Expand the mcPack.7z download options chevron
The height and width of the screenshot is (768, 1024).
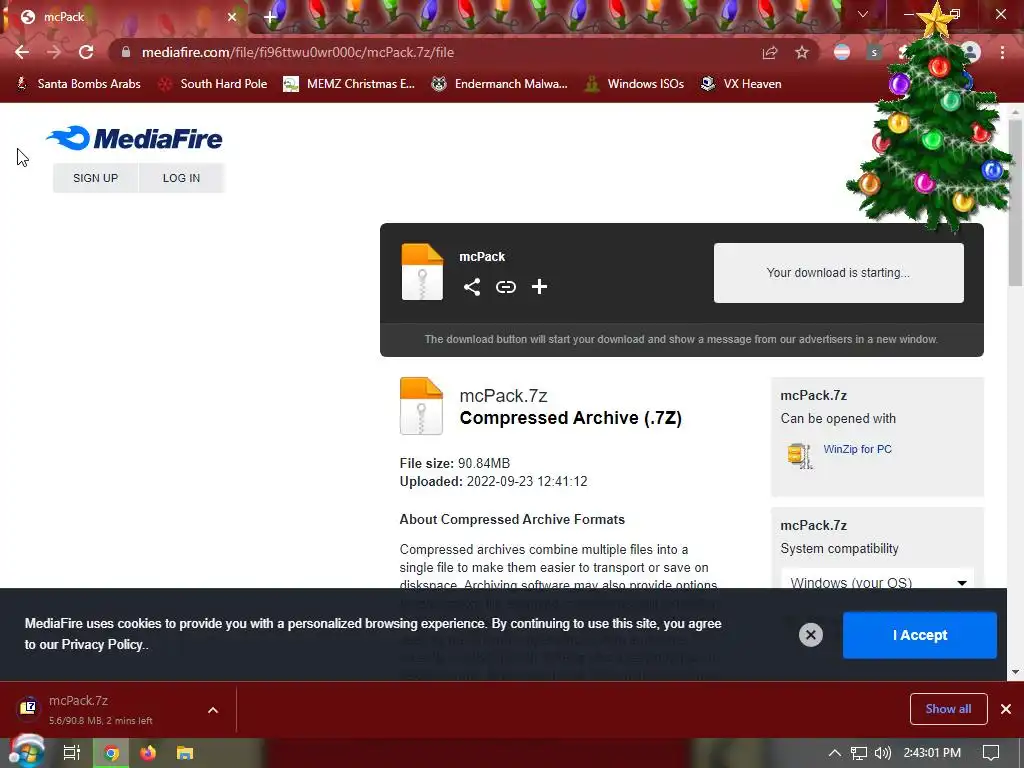[213, 710]
